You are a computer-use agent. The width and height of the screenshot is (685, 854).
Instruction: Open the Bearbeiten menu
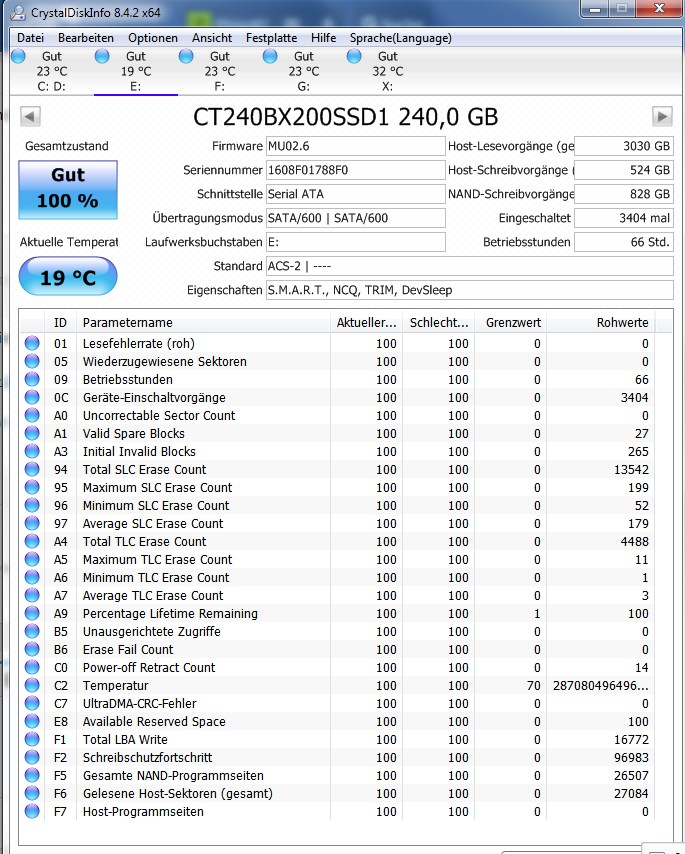(86, 38)
